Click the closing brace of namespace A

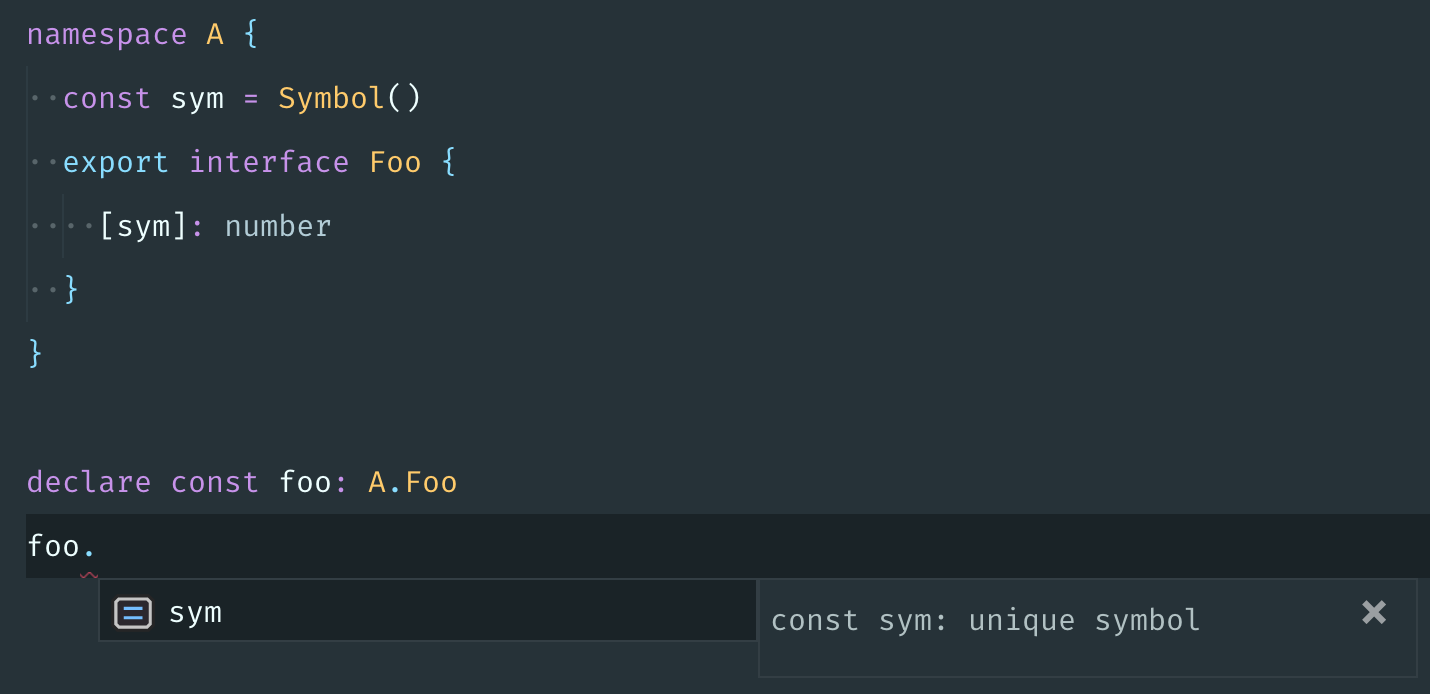(x=33, y=353)
